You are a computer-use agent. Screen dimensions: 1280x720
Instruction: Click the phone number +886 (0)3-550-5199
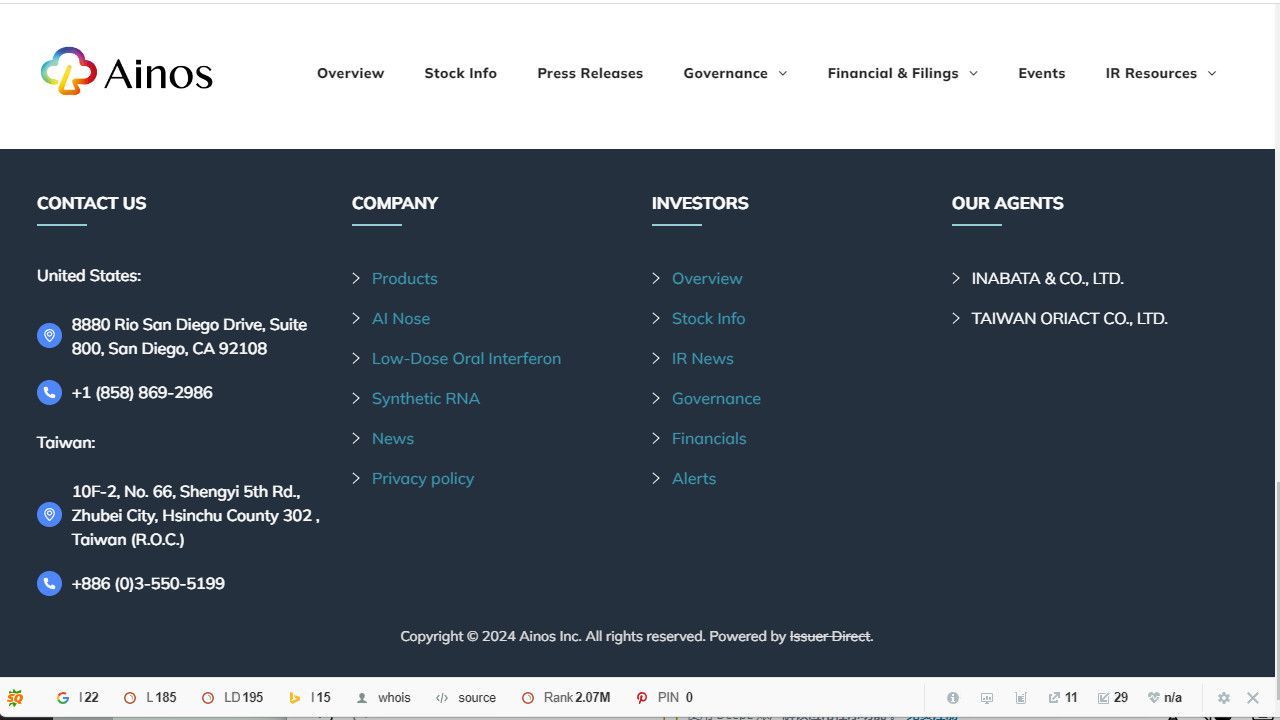click(x=148, y=583)
